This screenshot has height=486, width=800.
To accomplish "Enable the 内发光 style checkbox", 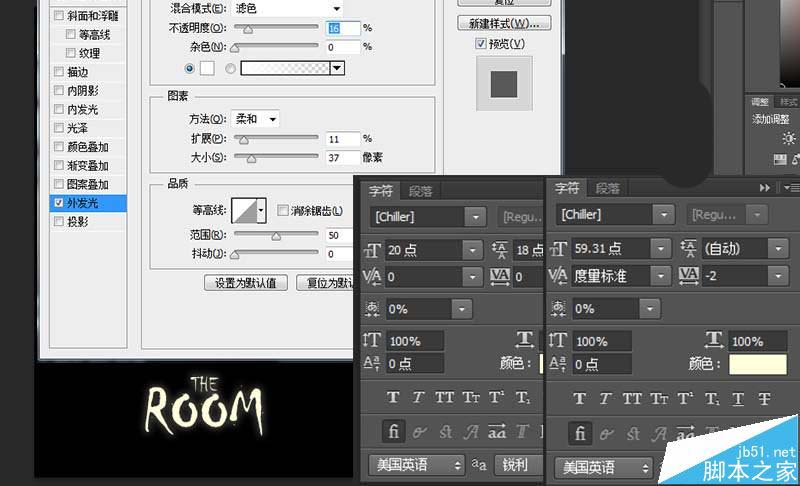I will 59,110.
